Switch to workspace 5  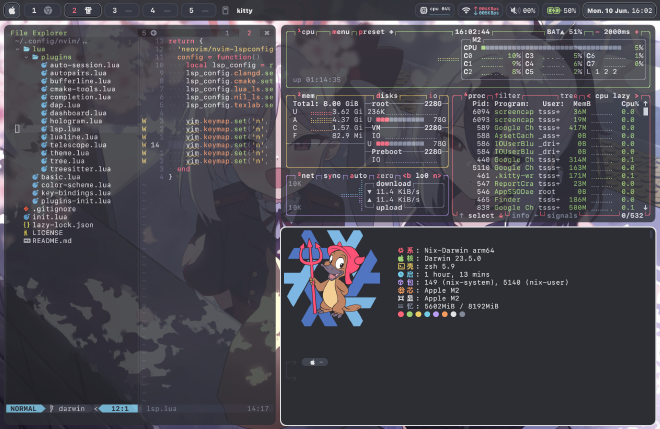pos(199,11)
